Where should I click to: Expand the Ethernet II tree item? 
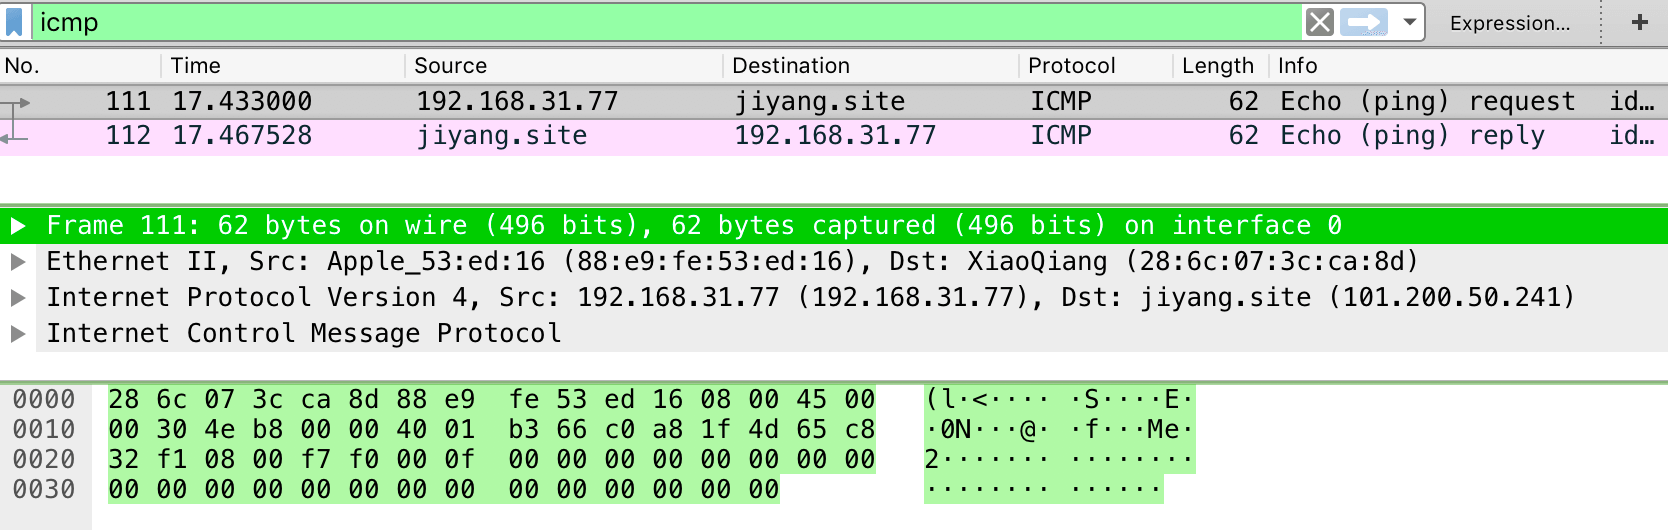click(x=18, y=262)
